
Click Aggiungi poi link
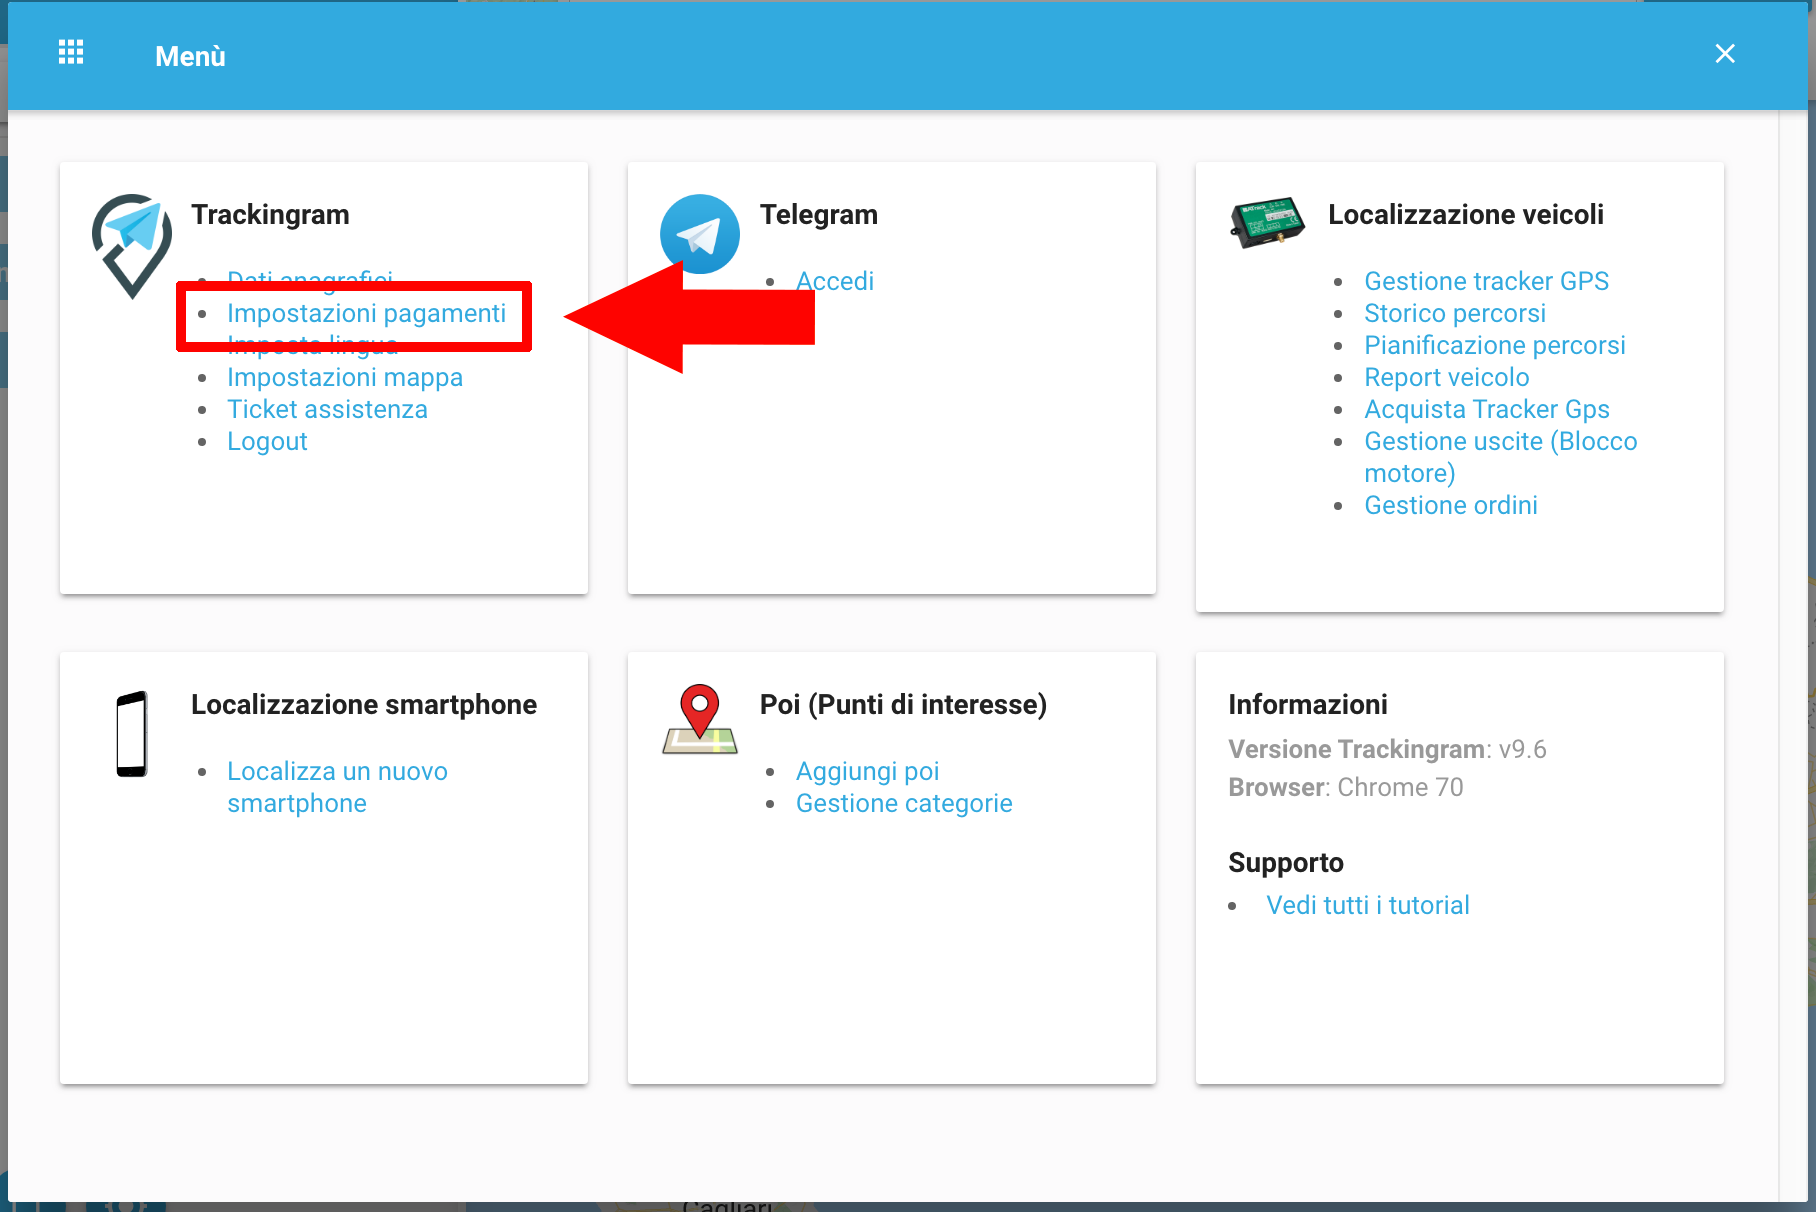pyautogui.click(x=867, y=771)
